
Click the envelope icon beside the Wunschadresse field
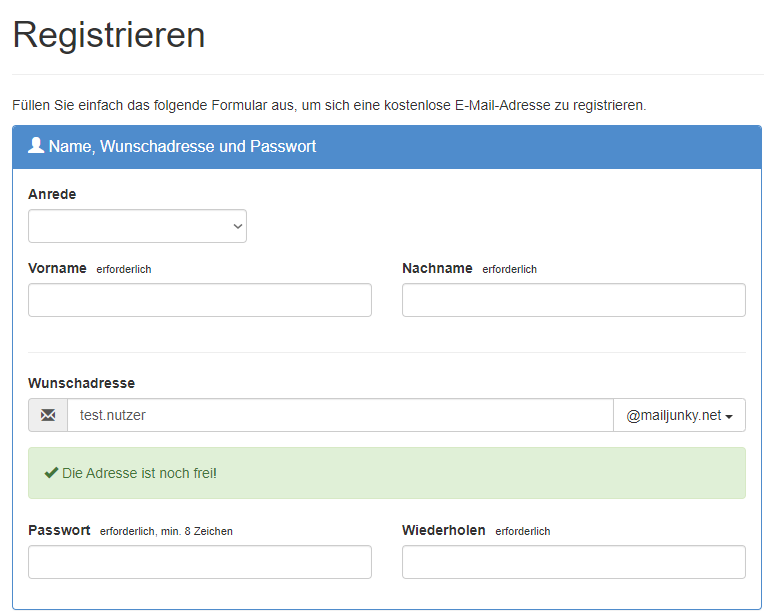point(48,415)
